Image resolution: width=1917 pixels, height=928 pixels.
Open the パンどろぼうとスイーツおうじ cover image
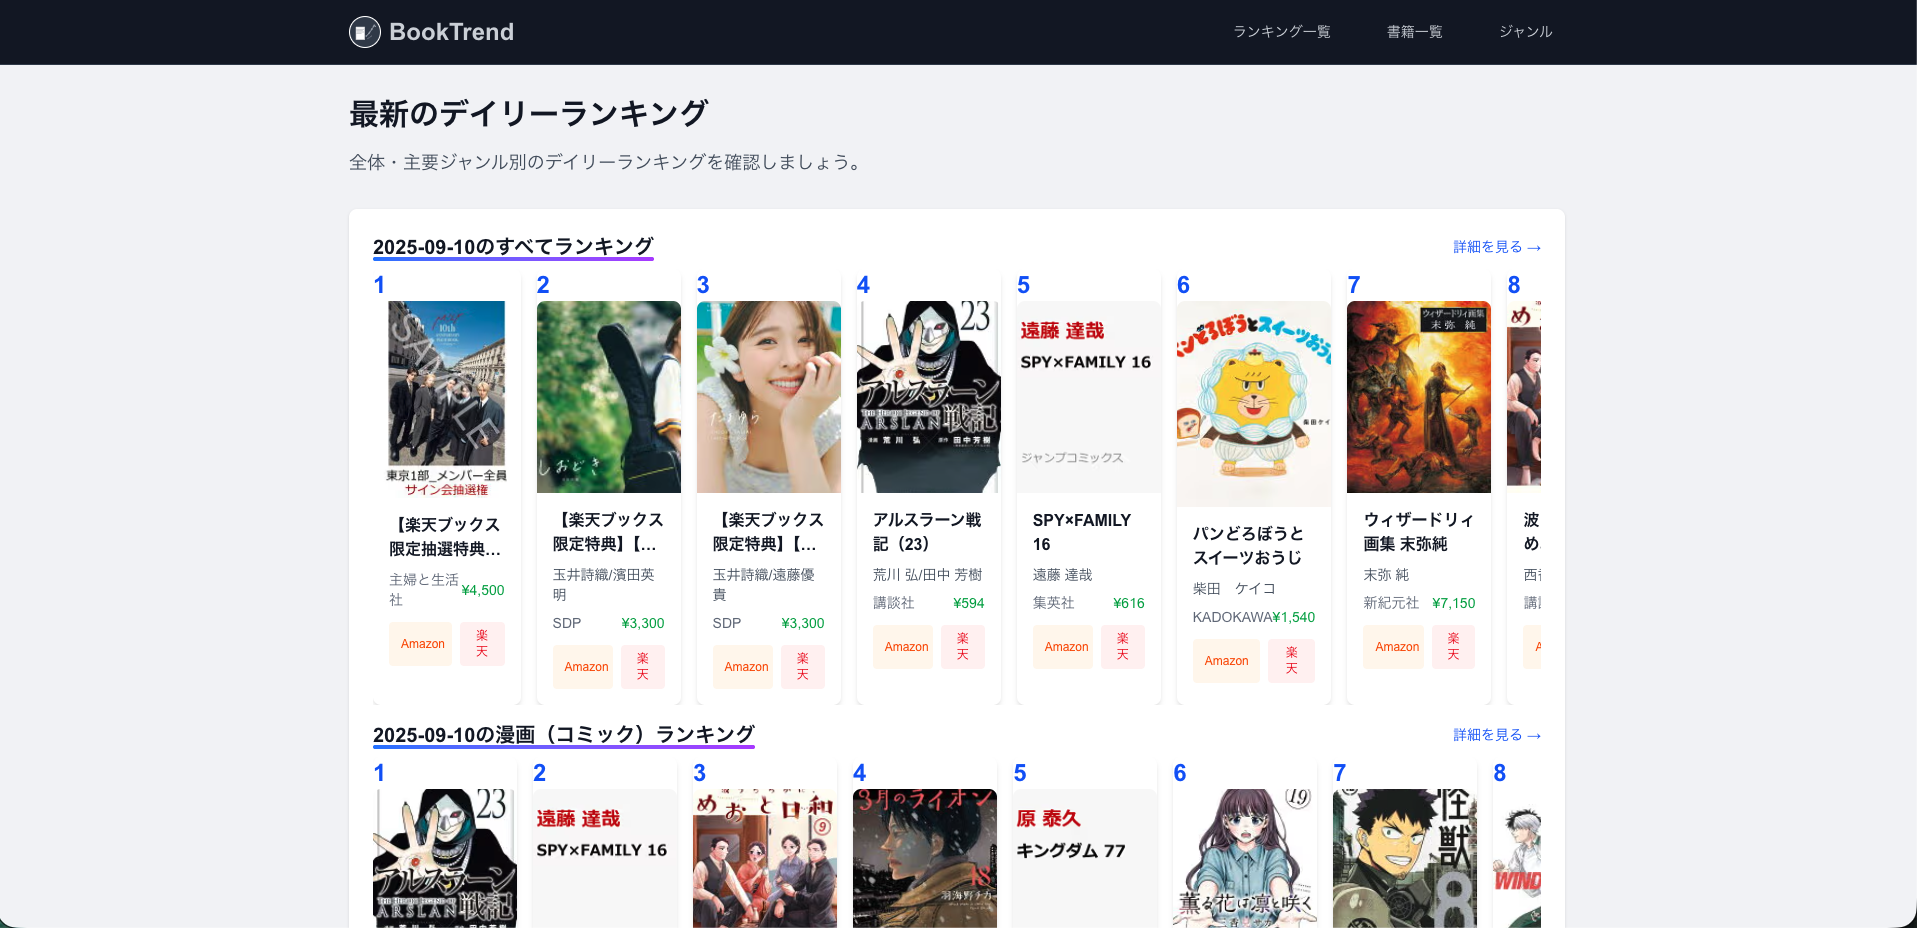coord(1253,403)
